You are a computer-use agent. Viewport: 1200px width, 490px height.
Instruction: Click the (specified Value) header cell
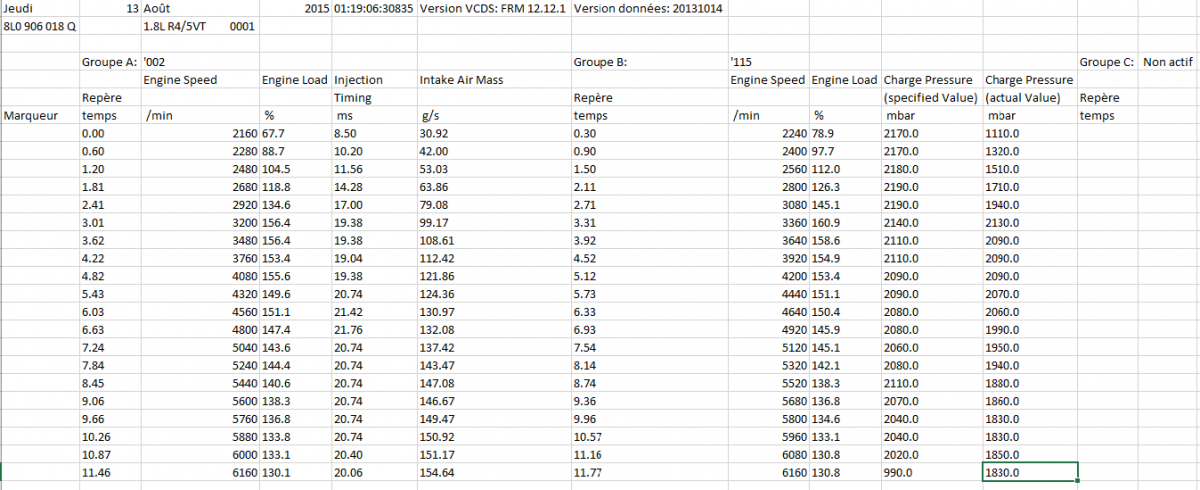(930, 98)
